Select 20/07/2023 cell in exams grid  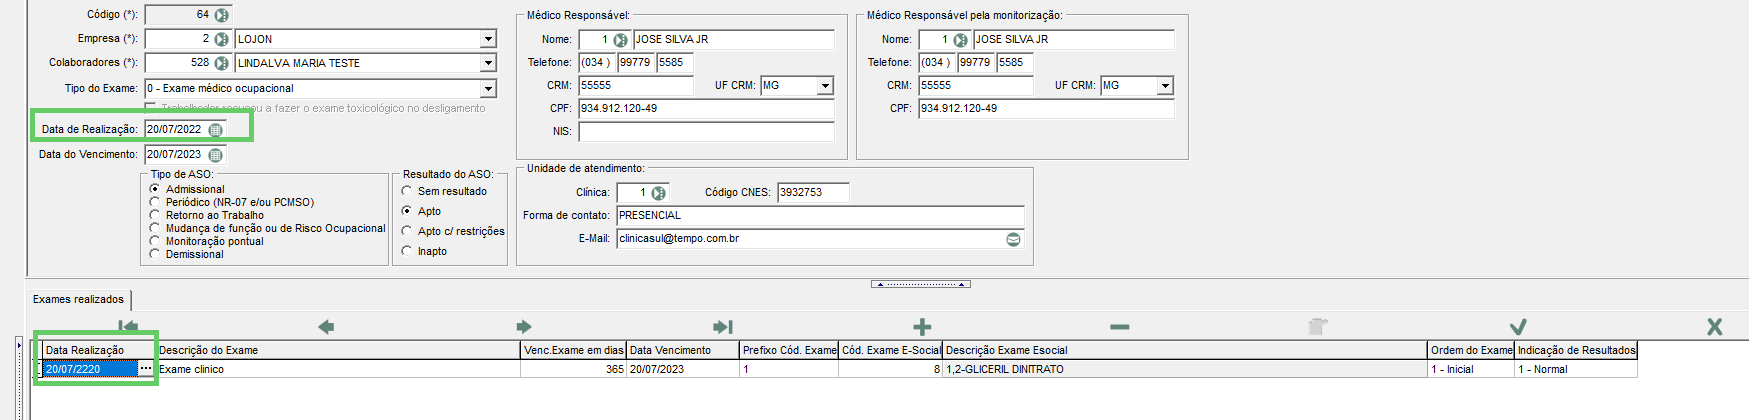(683, 369)
